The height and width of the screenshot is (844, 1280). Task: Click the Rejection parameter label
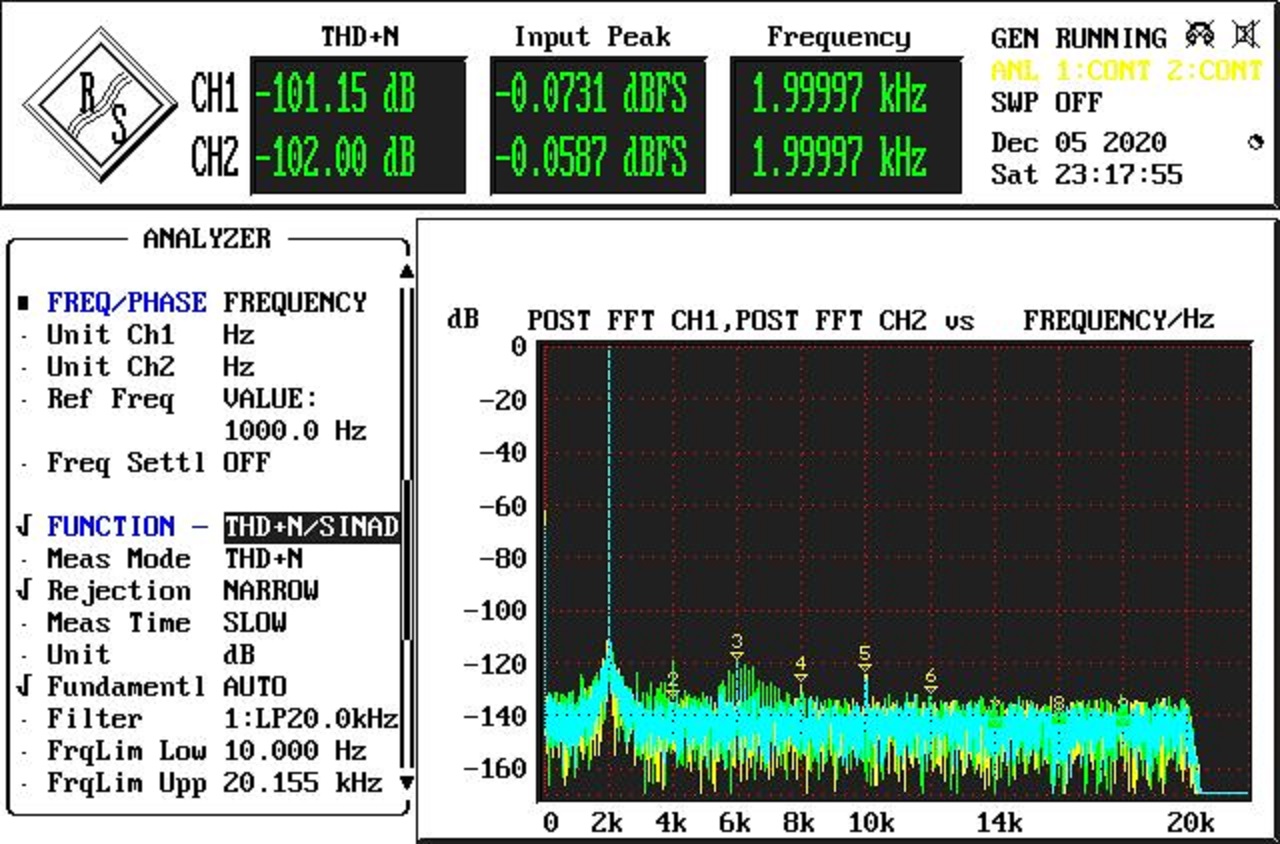(119, 591)
